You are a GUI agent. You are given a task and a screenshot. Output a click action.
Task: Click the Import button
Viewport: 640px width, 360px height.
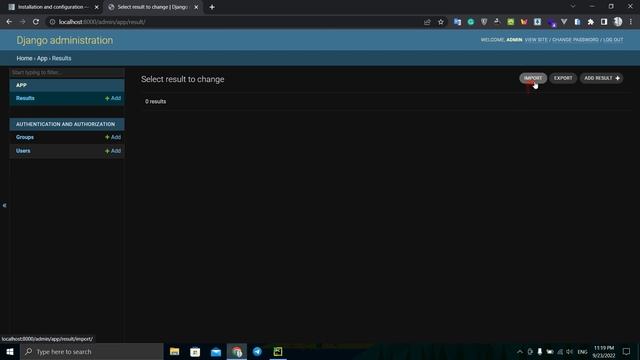coord(533,78)
